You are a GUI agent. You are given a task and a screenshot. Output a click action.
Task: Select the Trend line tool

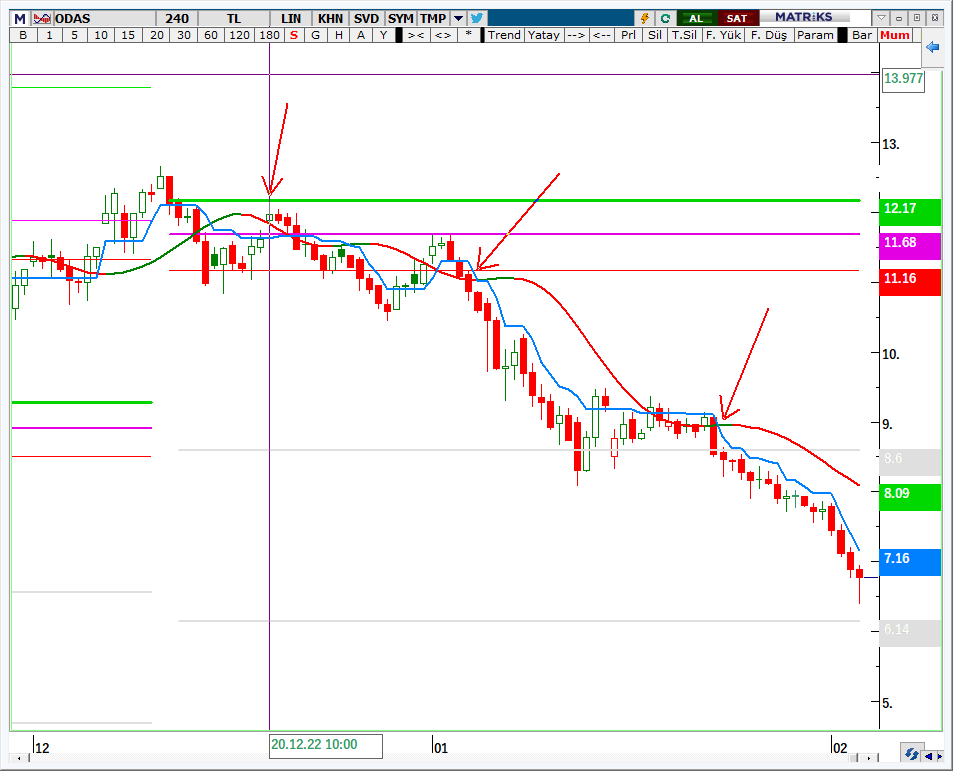504,35
